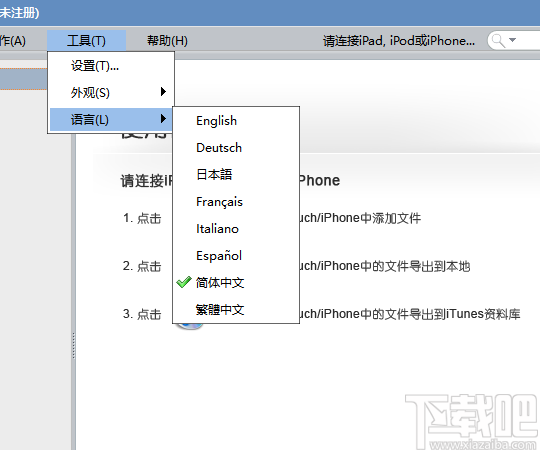Select Français language

coord(236,202)
